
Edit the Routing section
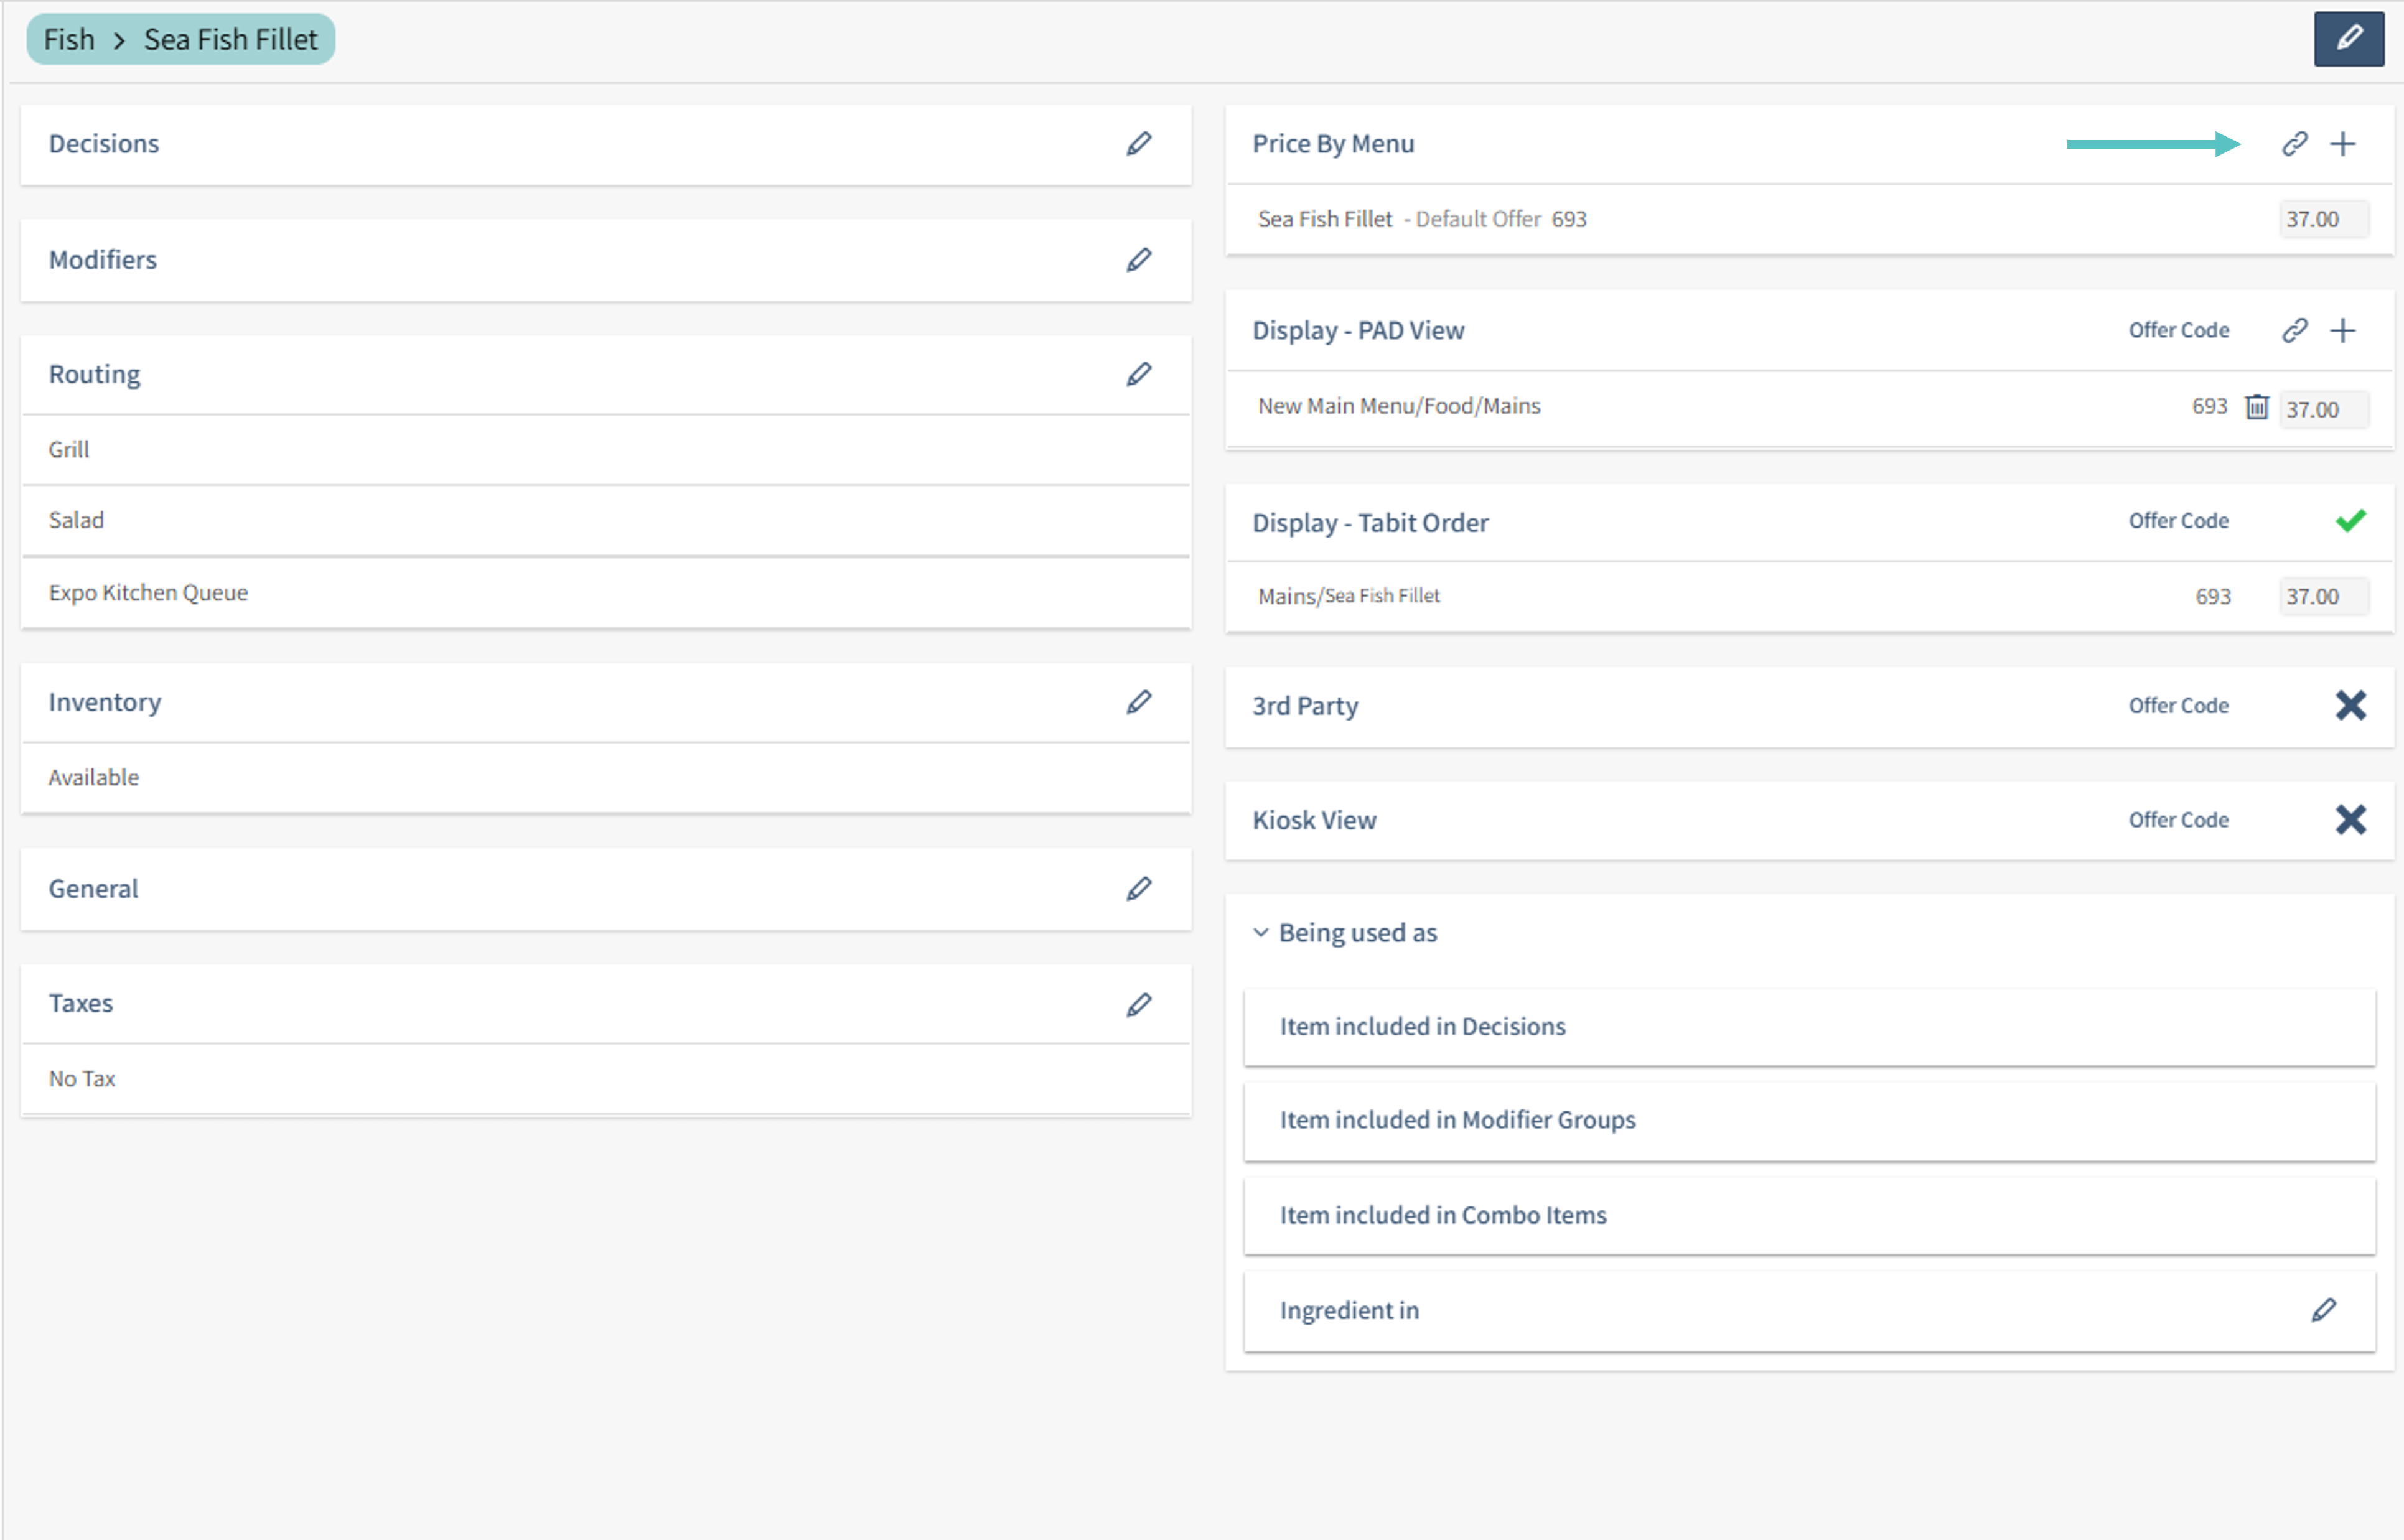pos(1138,374)
